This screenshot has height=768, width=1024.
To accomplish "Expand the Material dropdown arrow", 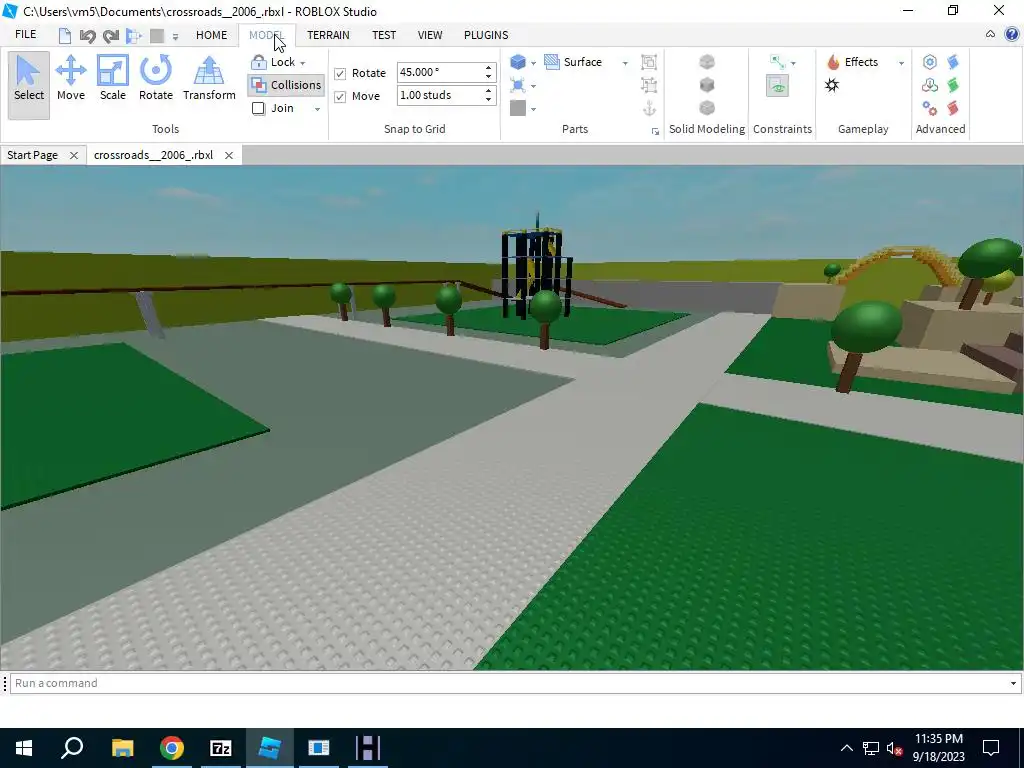I will point(534,86).
